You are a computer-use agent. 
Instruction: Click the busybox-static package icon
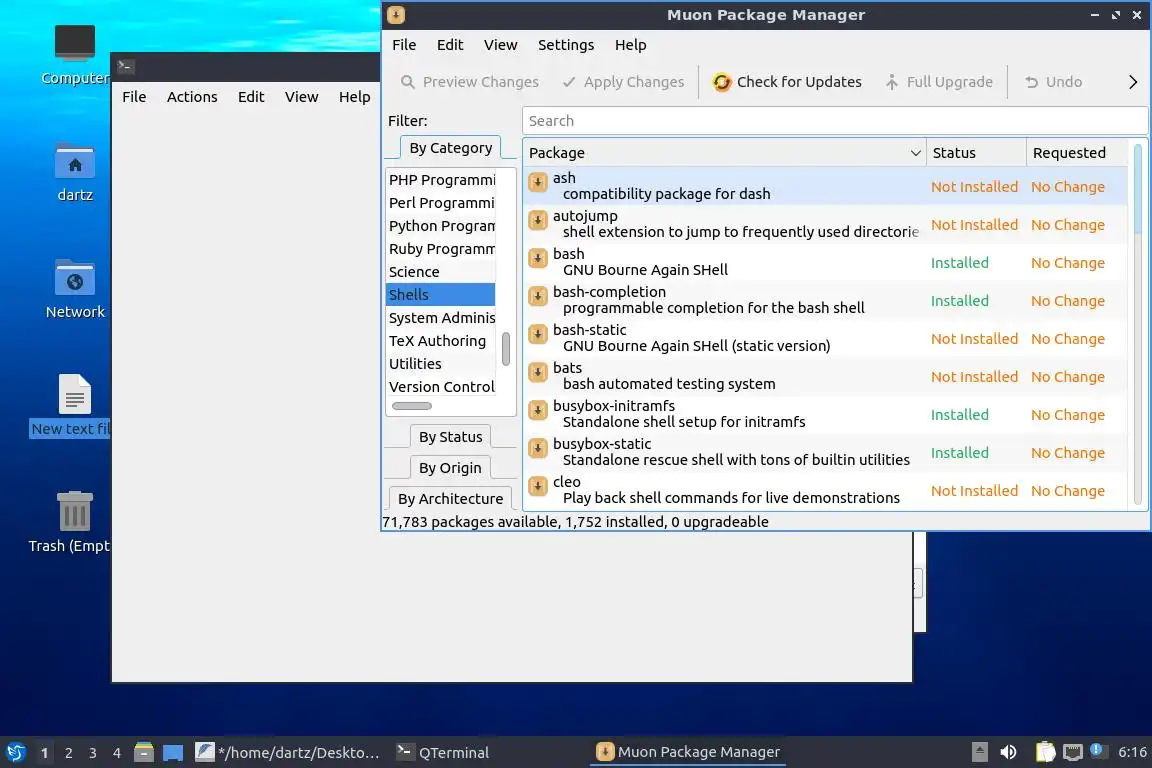pyautogui.click(x=538, y=448)
